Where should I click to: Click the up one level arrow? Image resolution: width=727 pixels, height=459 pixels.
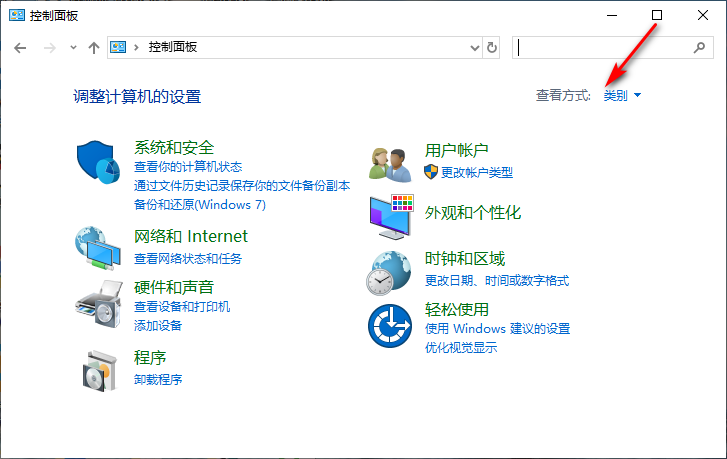pyautogui.click(x=94, y=47)
